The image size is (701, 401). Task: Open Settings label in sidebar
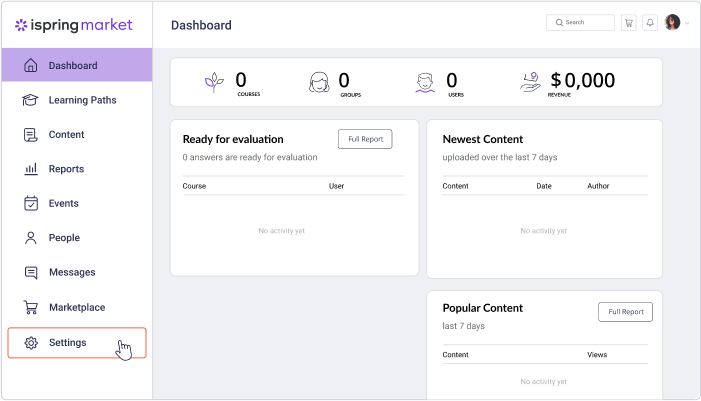68,342
